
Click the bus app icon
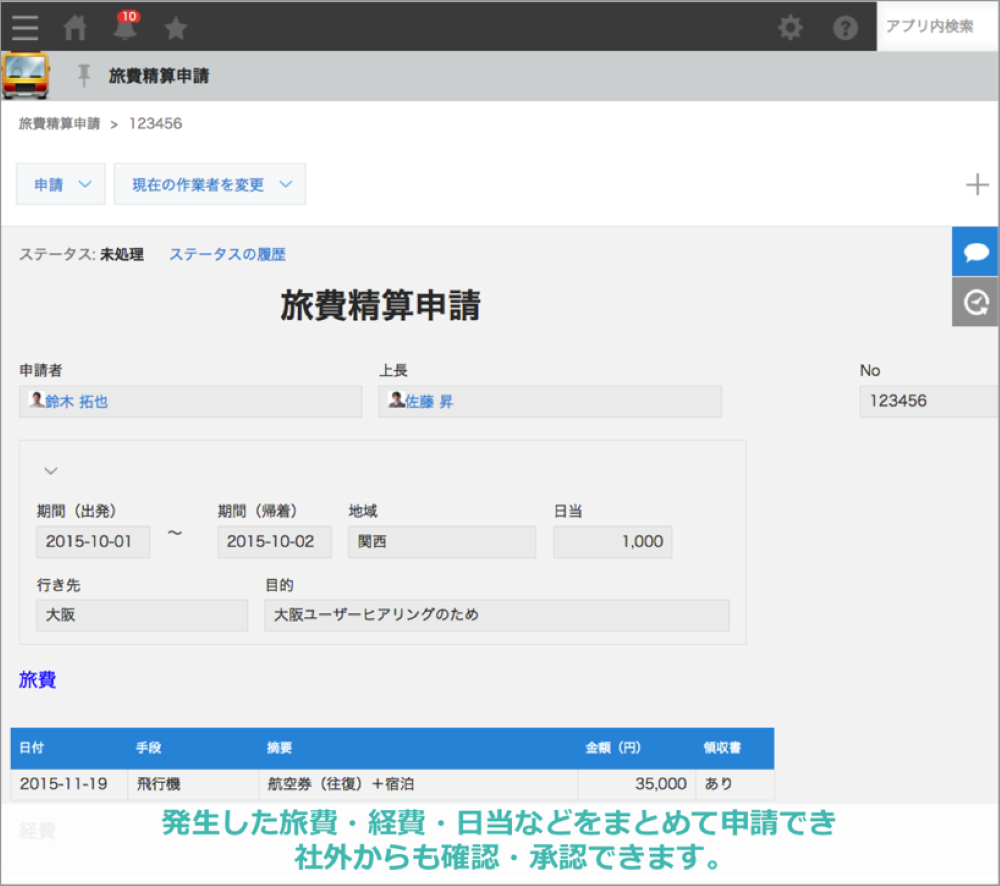point(25,76)
